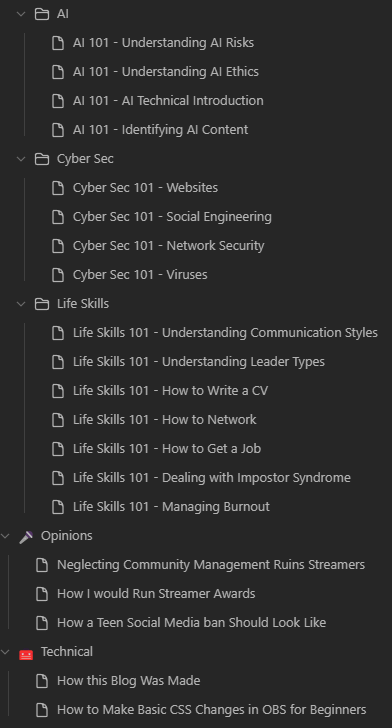Screen dimensions: 392x728
Task: Click the red robot icon beside Technical
Action: 26,655
